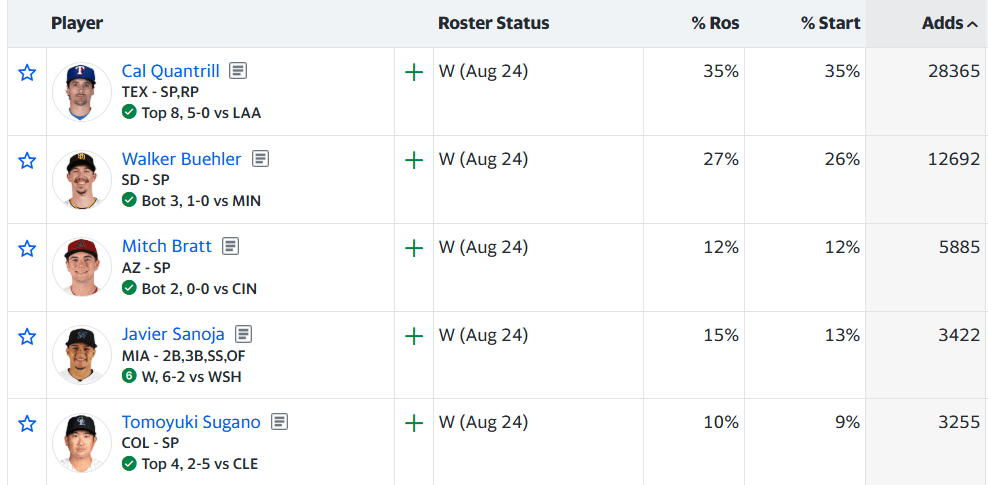
Task: Sort by the % Start column header
Action: pyautogui.click(x=830, y=23)
